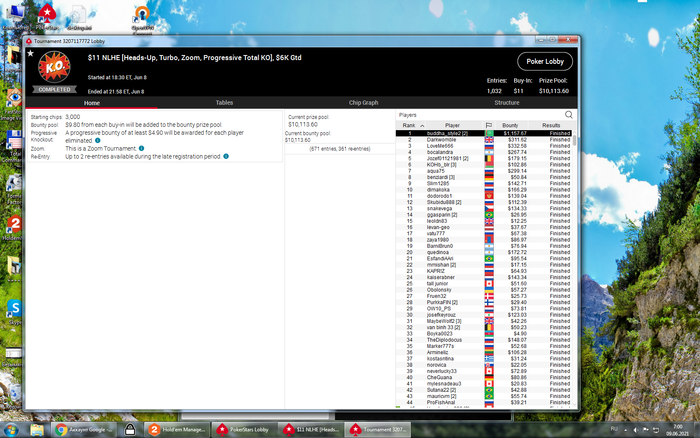Select player CheGuana row
The width and height of the screenshot is (700, 438).
click(x=483, y=377)
